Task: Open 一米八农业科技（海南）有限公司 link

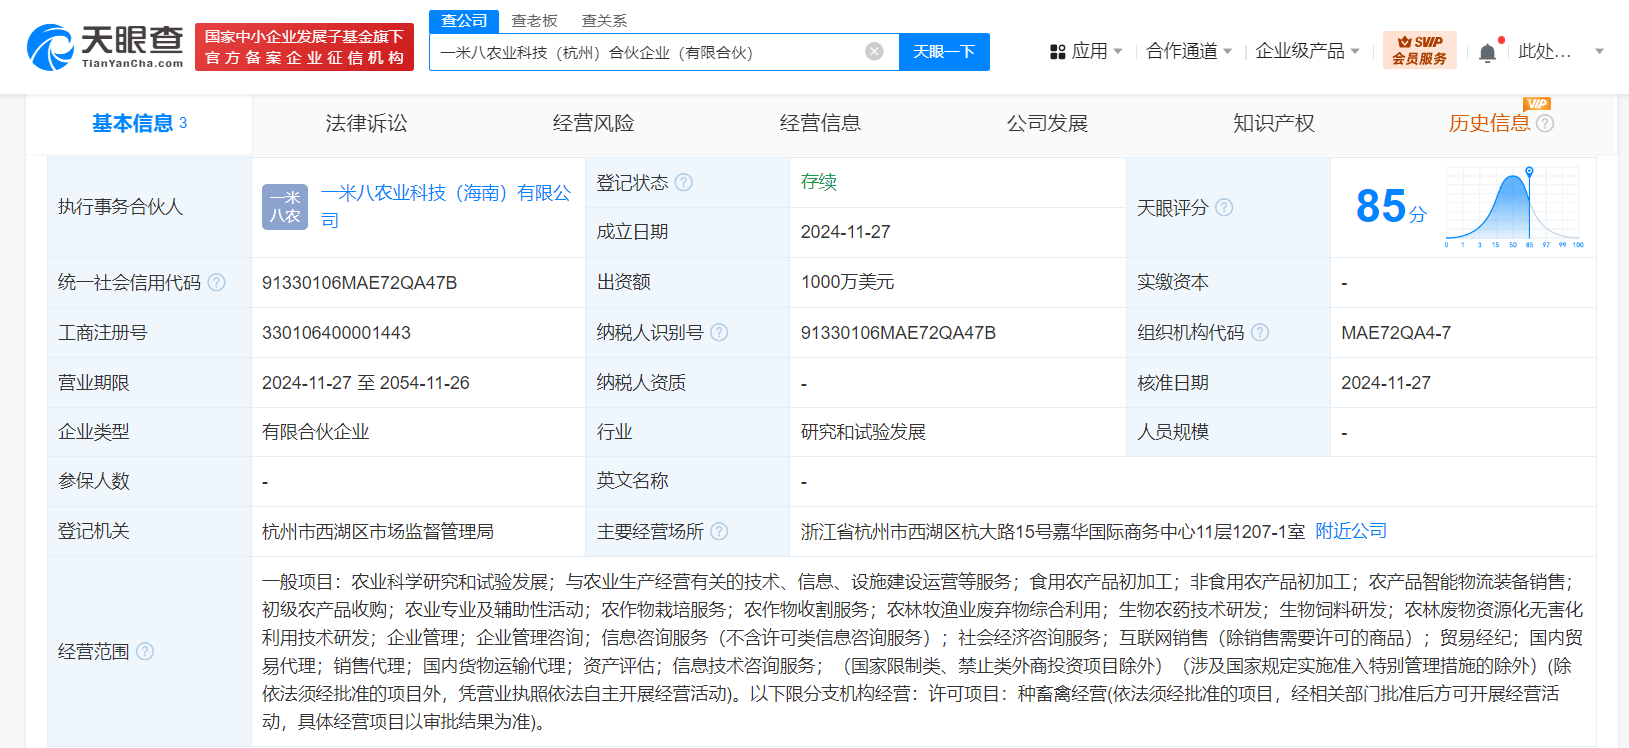Action: click(x=446, y=206)
